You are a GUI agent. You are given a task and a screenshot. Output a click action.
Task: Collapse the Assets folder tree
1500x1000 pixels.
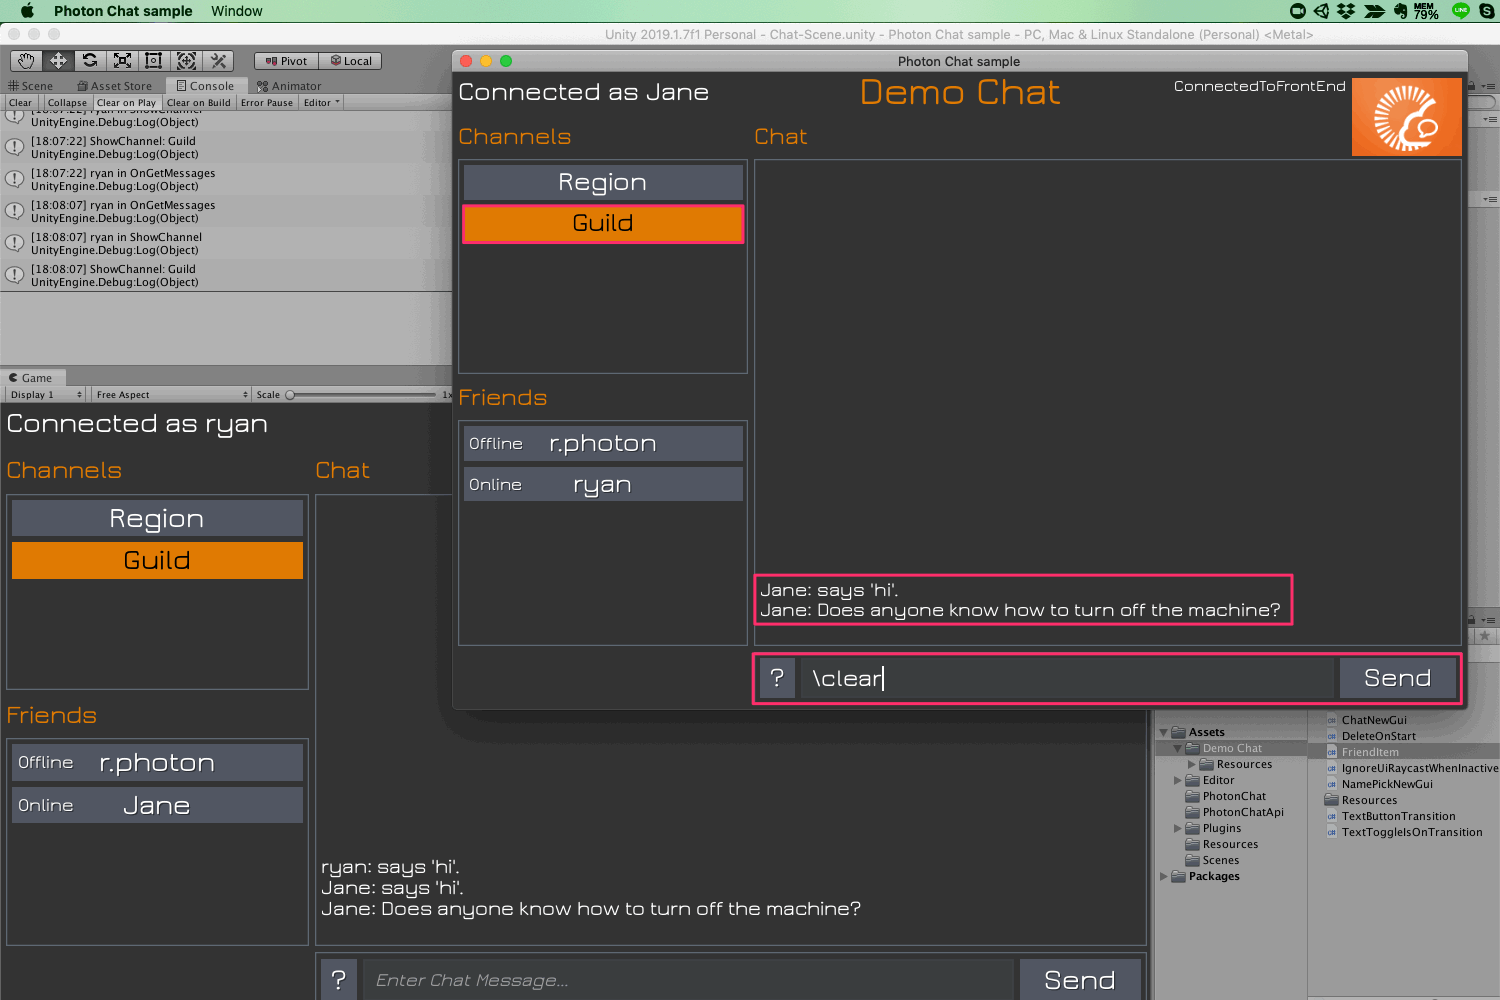[1163, 733]
